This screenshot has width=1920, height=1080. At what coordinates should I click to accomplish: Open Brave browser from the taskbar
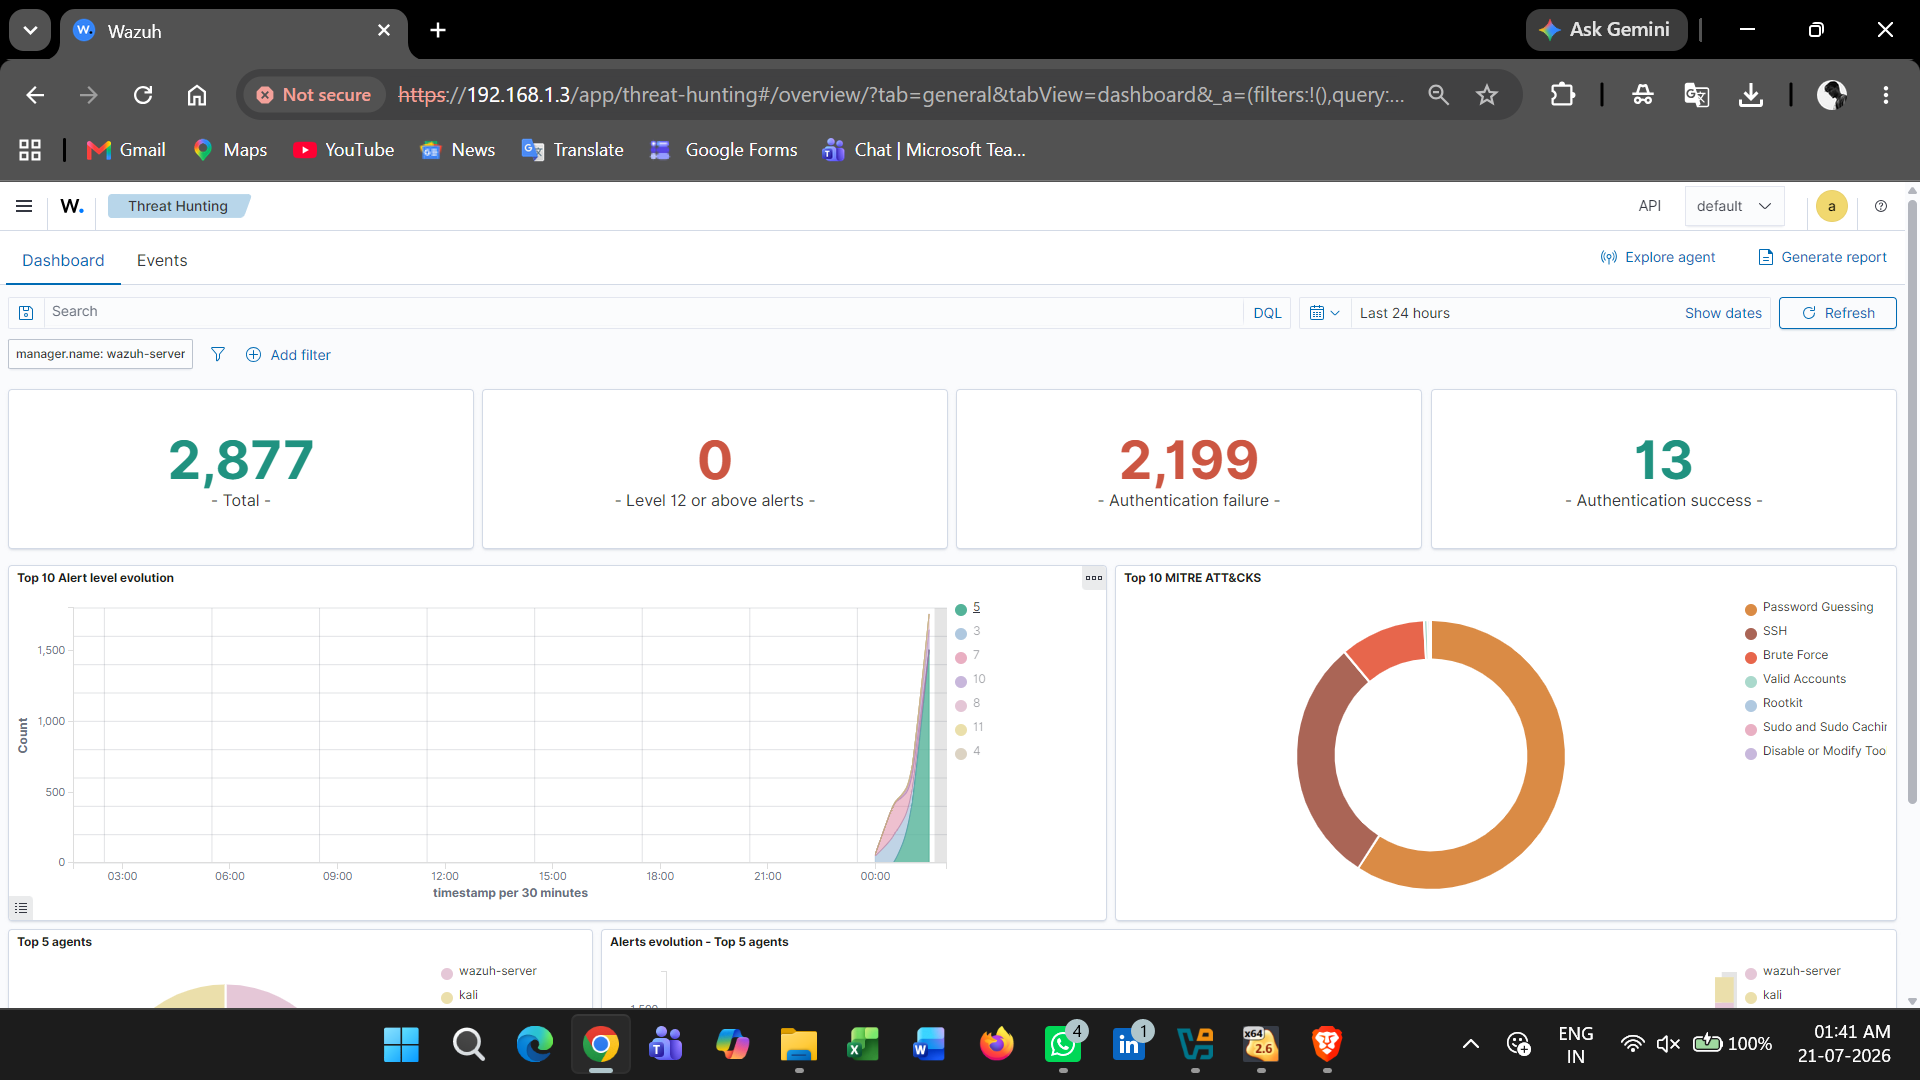1327,1045
